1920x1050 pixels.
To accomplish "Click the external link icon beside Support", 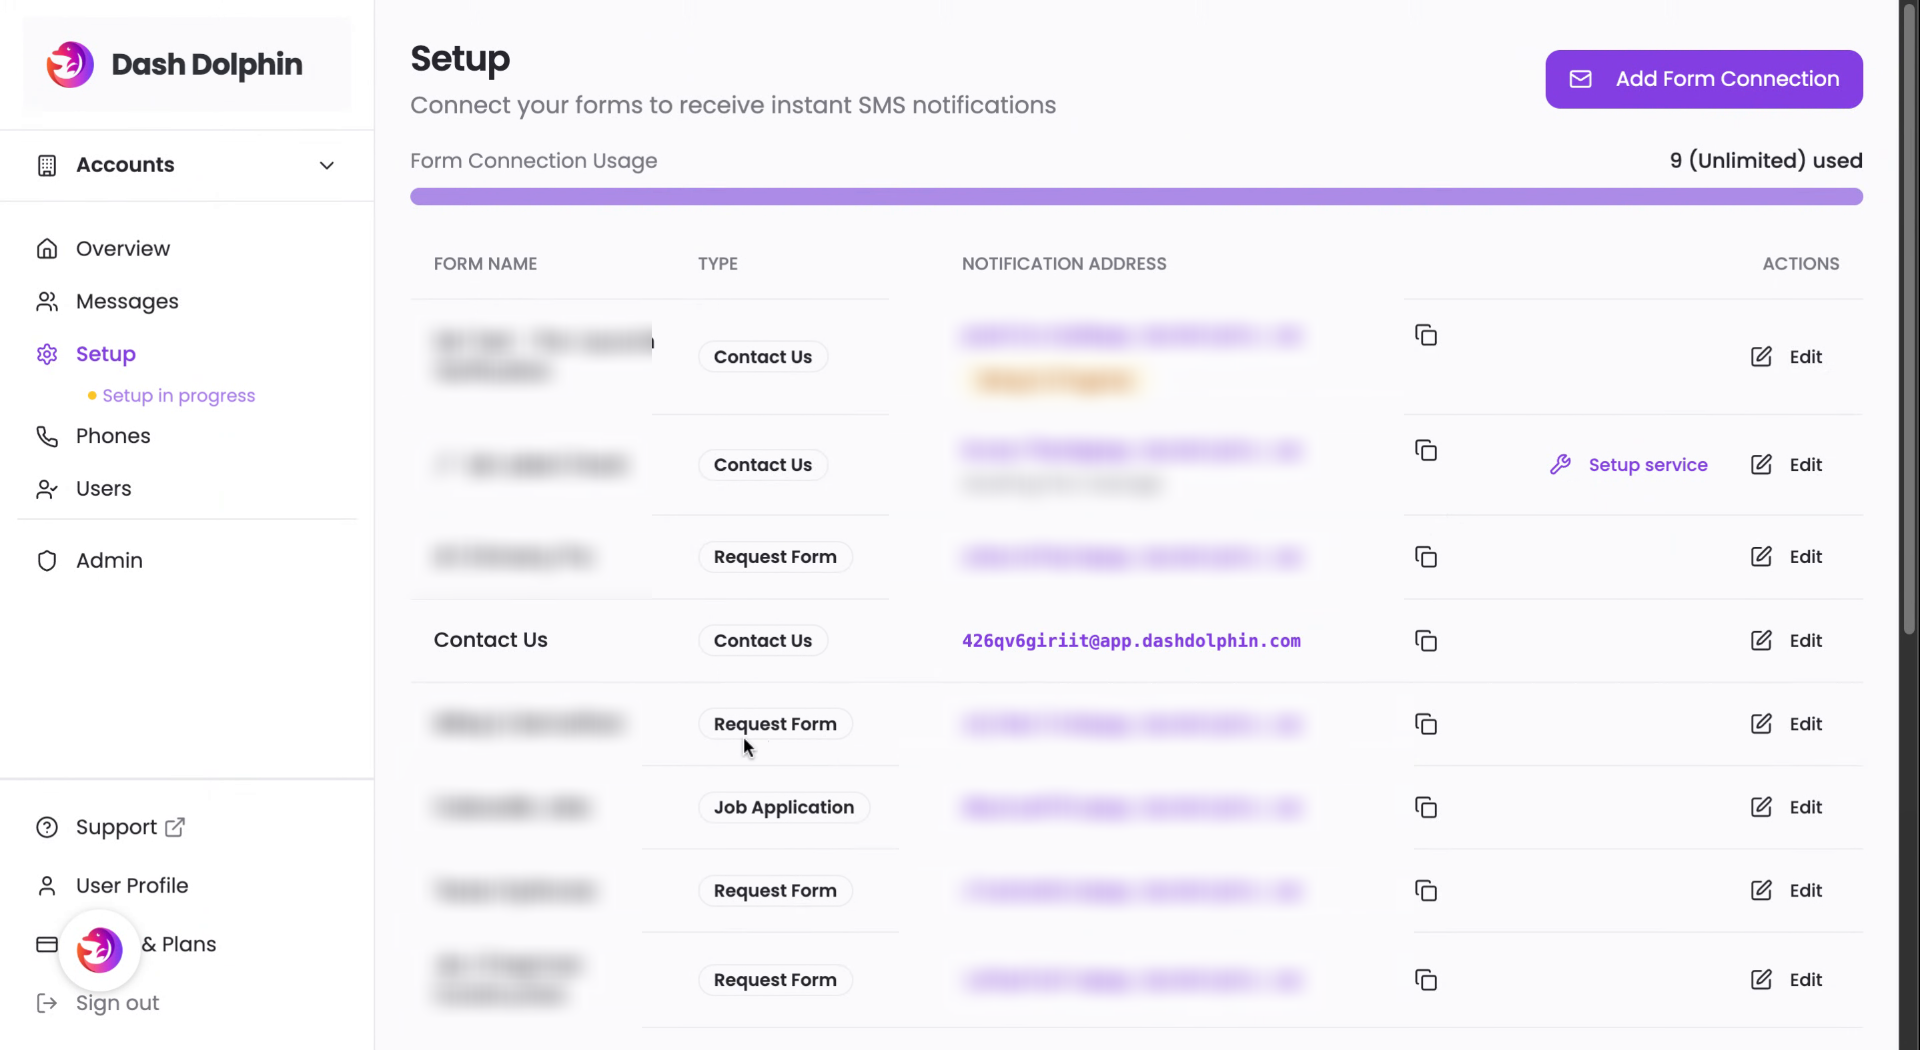I will 175,827.
